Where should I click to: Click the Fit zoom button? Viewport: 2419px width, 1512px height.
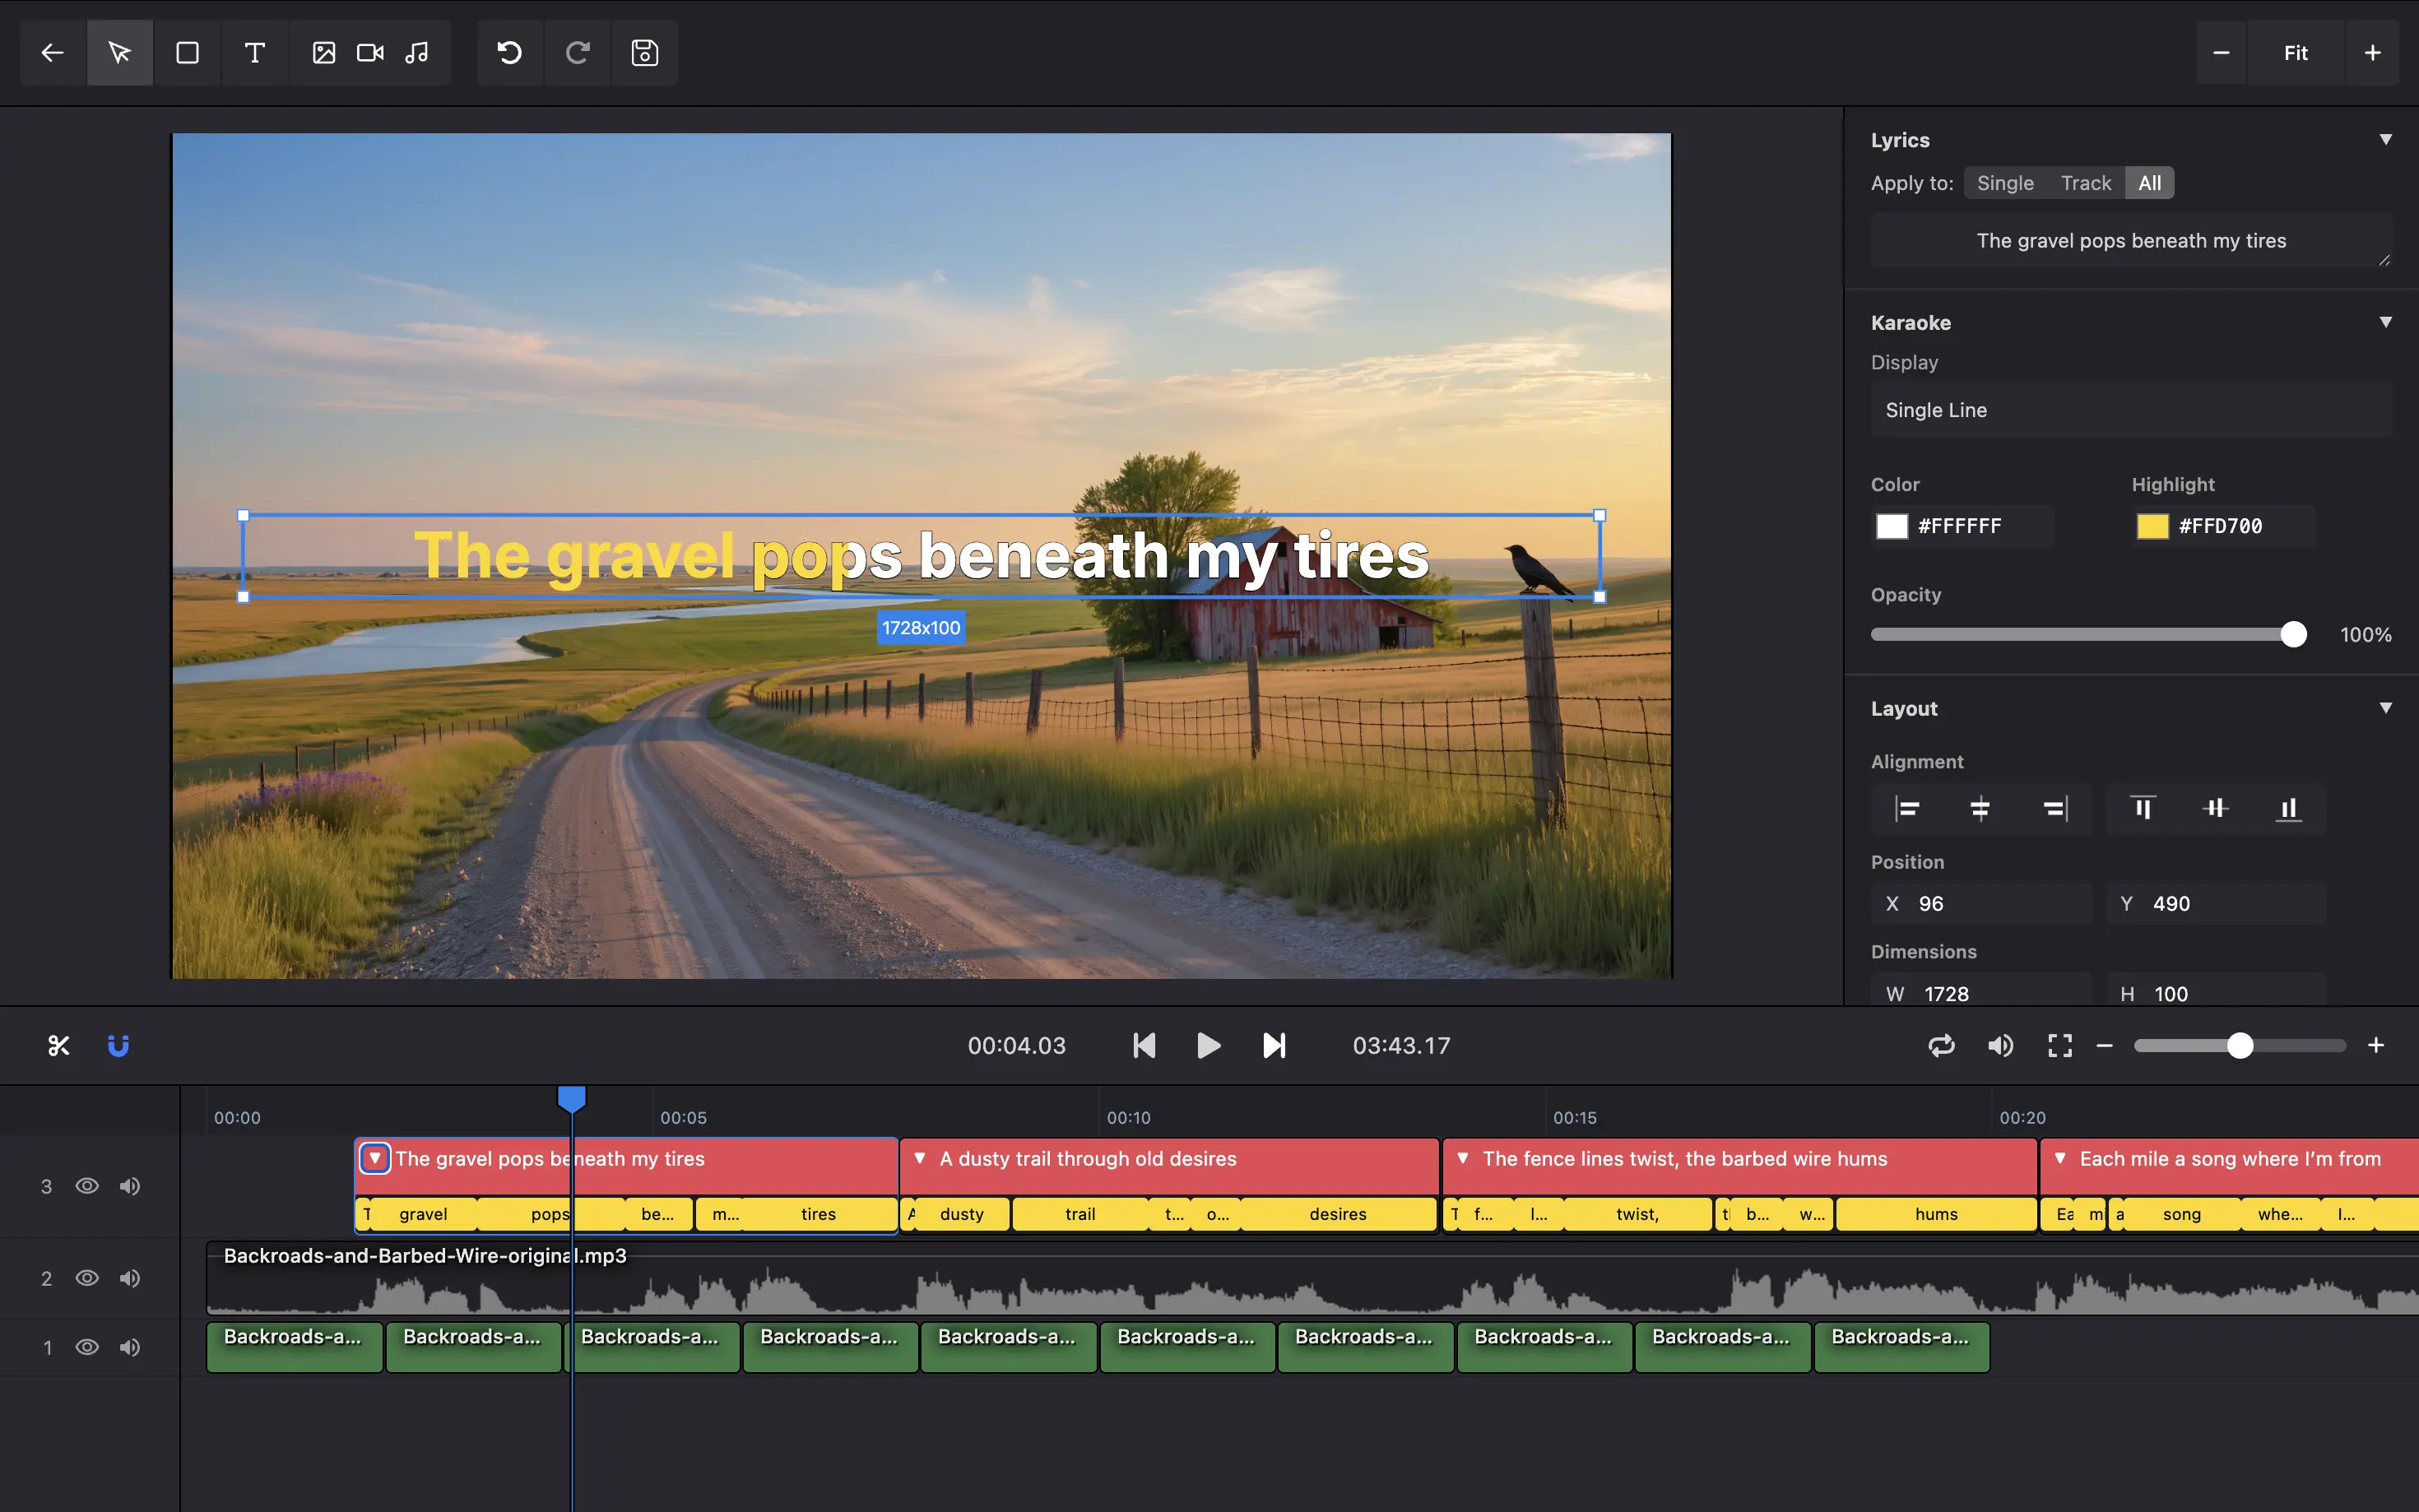pyautogui.click(x=2295, y=53)
